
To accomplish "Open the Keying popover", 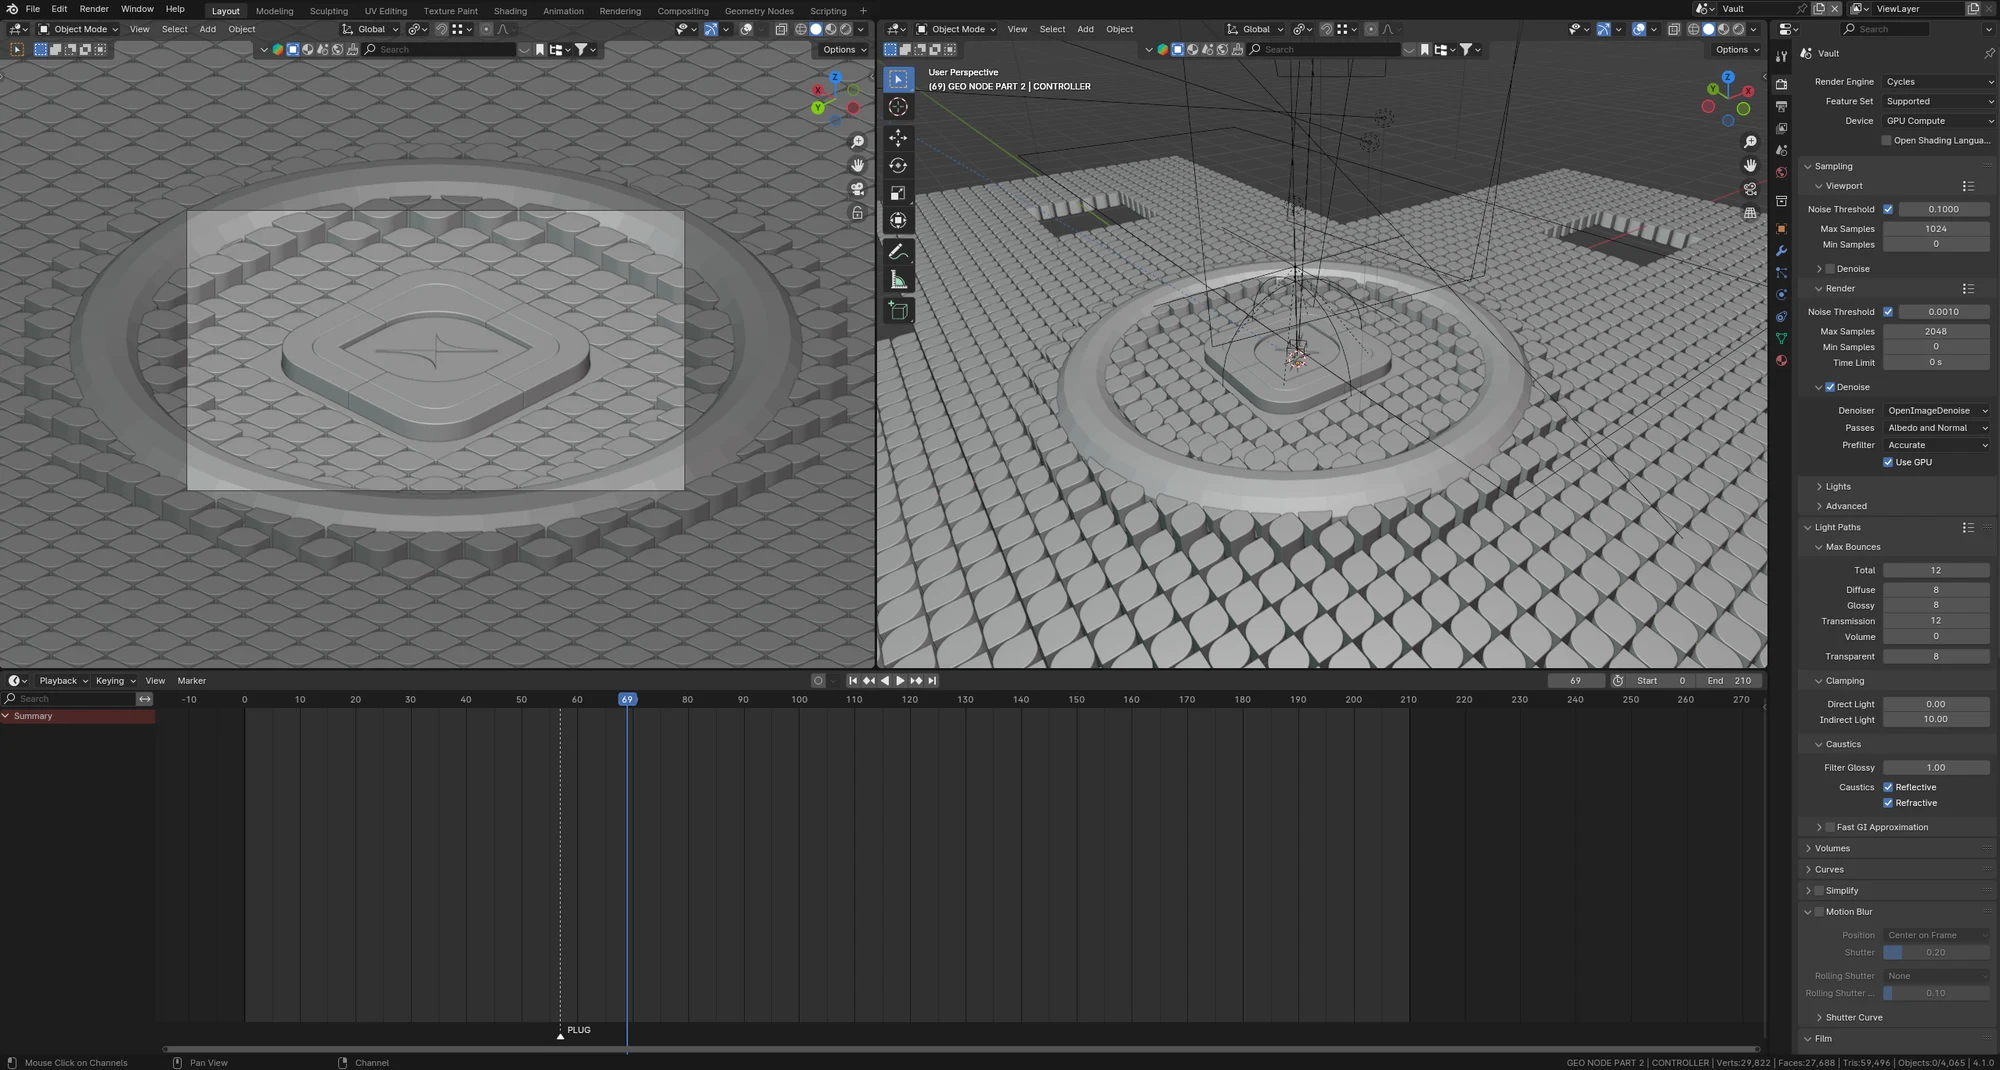I will [x=115, y=681].
